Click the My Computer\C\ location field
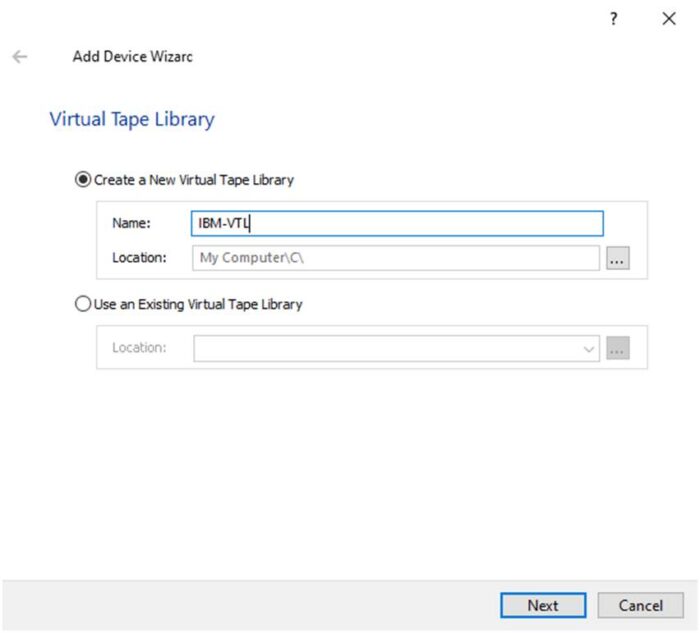700x633 pixels. pos(395,258)
